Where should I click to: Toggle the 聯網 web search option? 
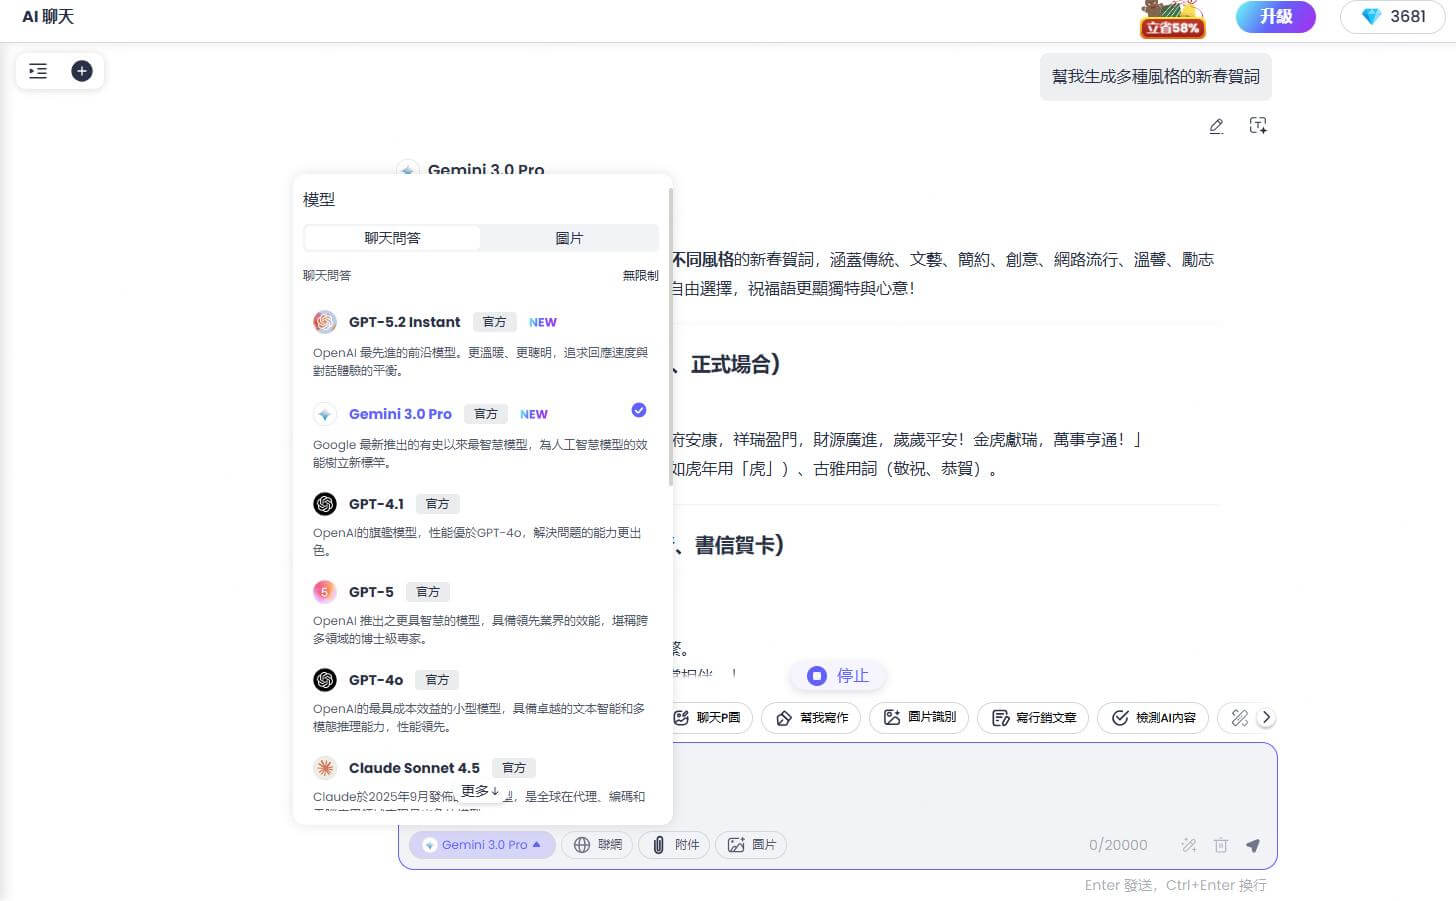[597, 845]
